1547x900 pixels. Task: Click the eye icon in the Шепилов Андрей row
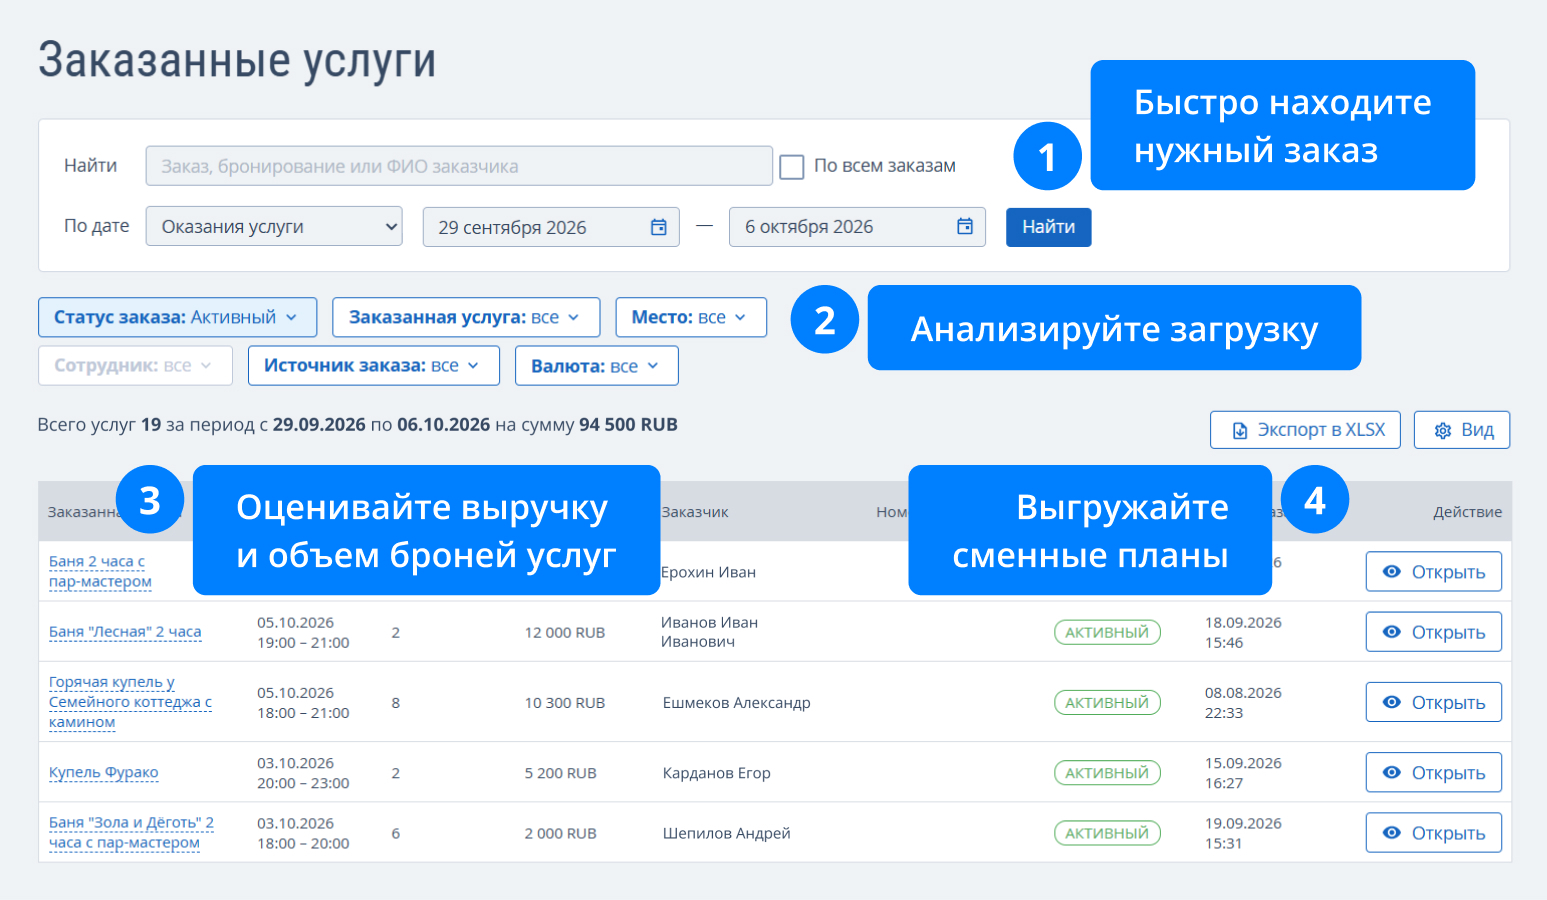click(x=1391, y=833)
